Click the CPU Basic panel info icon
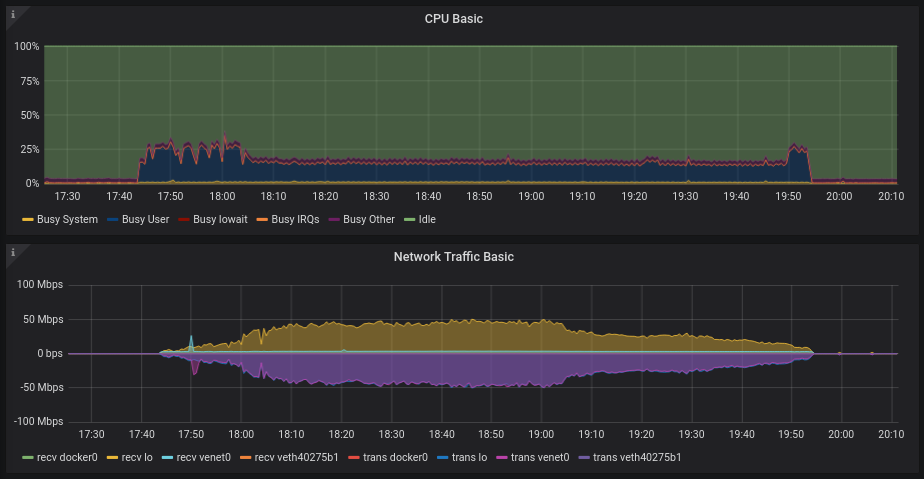Image resolution: width=924 pixels, height=479 pixels. [x=13, y=14]
